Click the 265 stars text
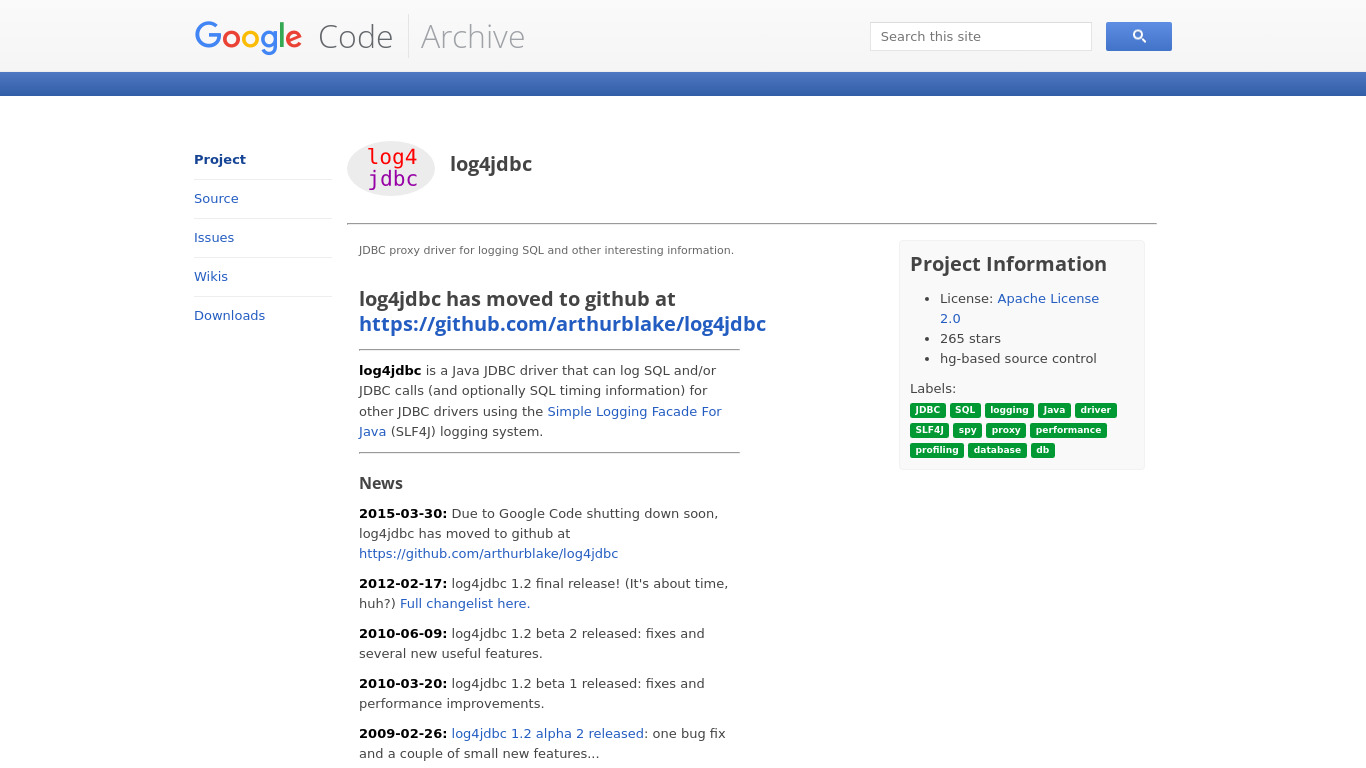Image resolution: width=1366 pixels, height=768 pixels. pos(970,339)
